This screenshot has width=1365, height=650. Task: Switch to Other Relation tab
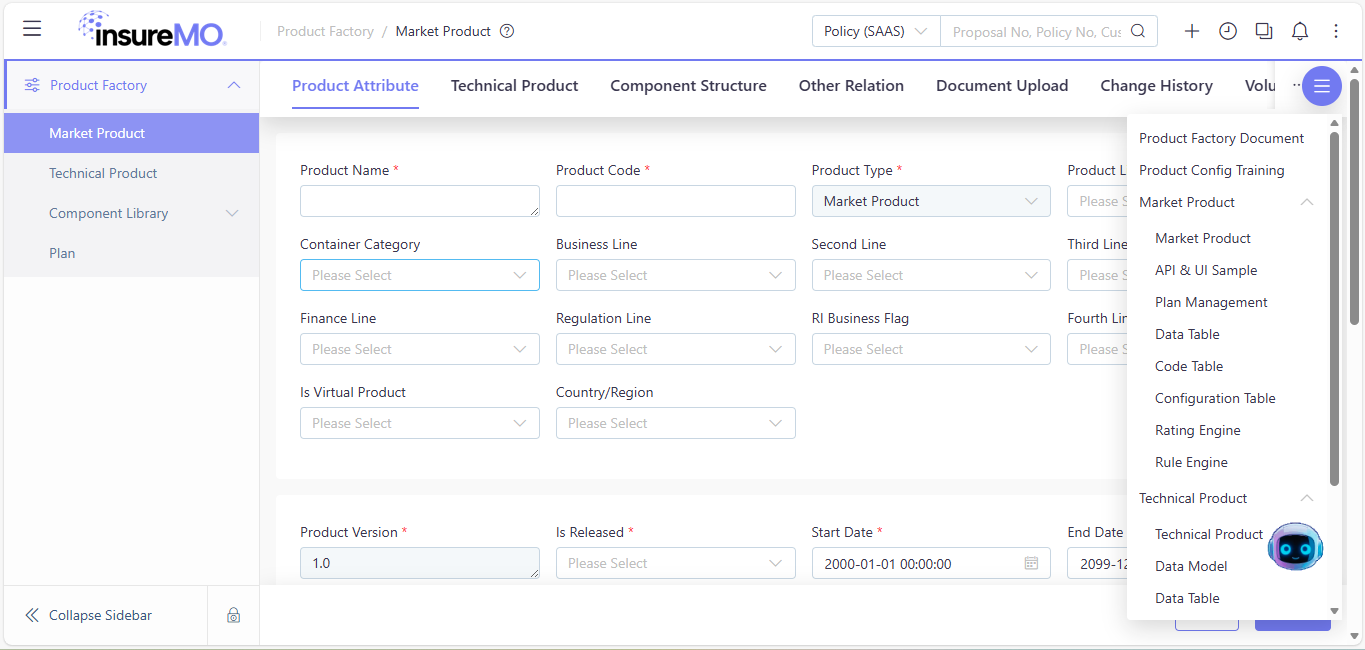(851, 86)
